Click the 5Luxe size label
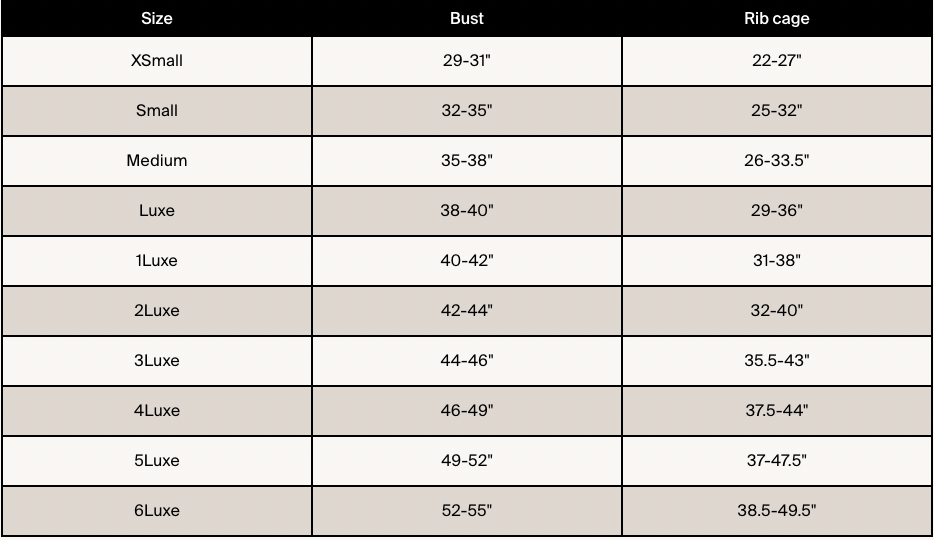This screenshot has width=934, height=540. point(157,461)
